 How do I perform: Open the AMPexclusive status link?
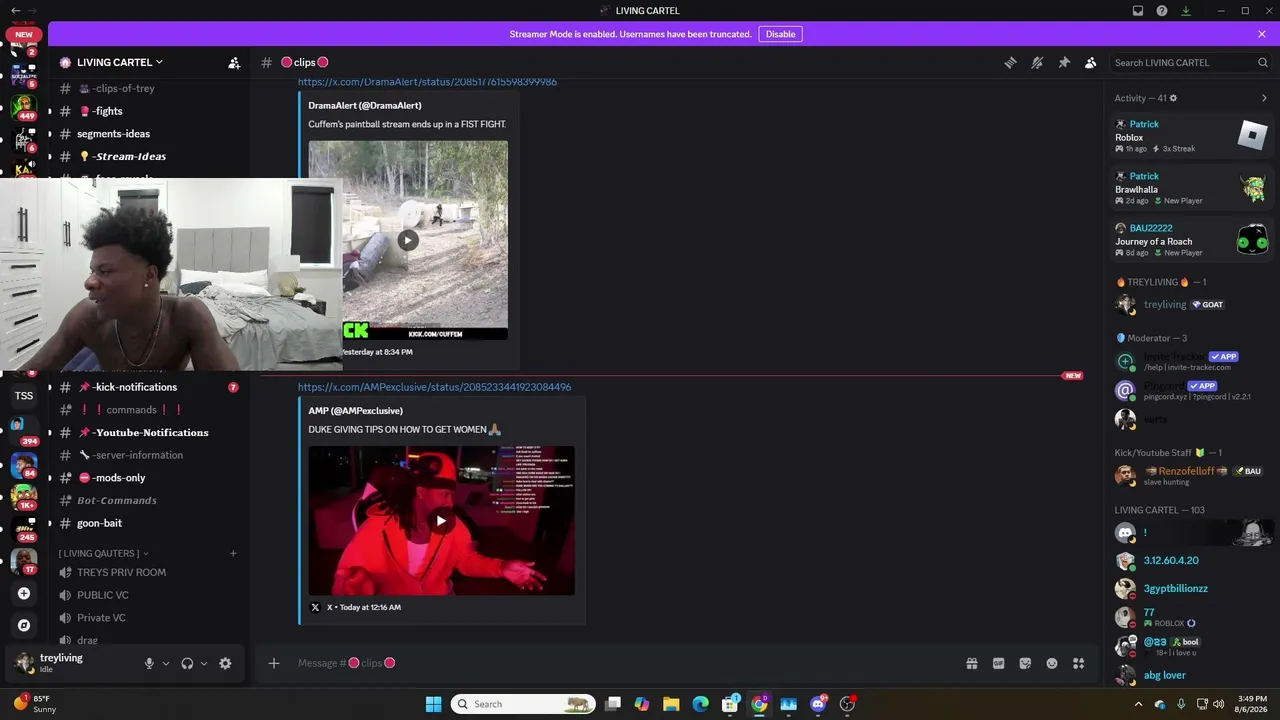point(435,387)
